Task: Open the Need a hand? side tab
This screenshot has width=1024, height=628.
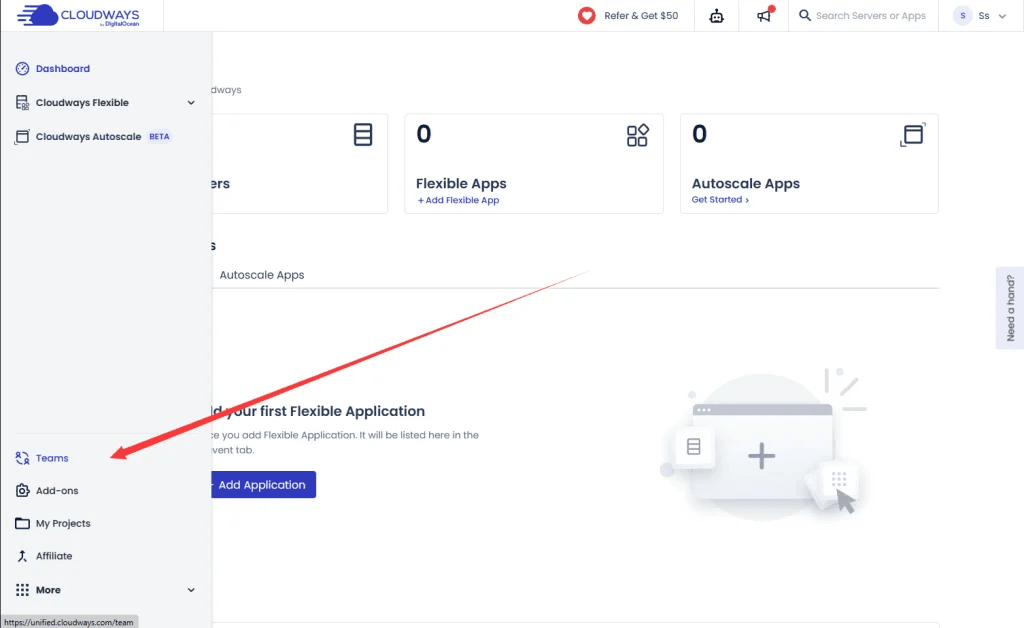Action: (1010, 308)
